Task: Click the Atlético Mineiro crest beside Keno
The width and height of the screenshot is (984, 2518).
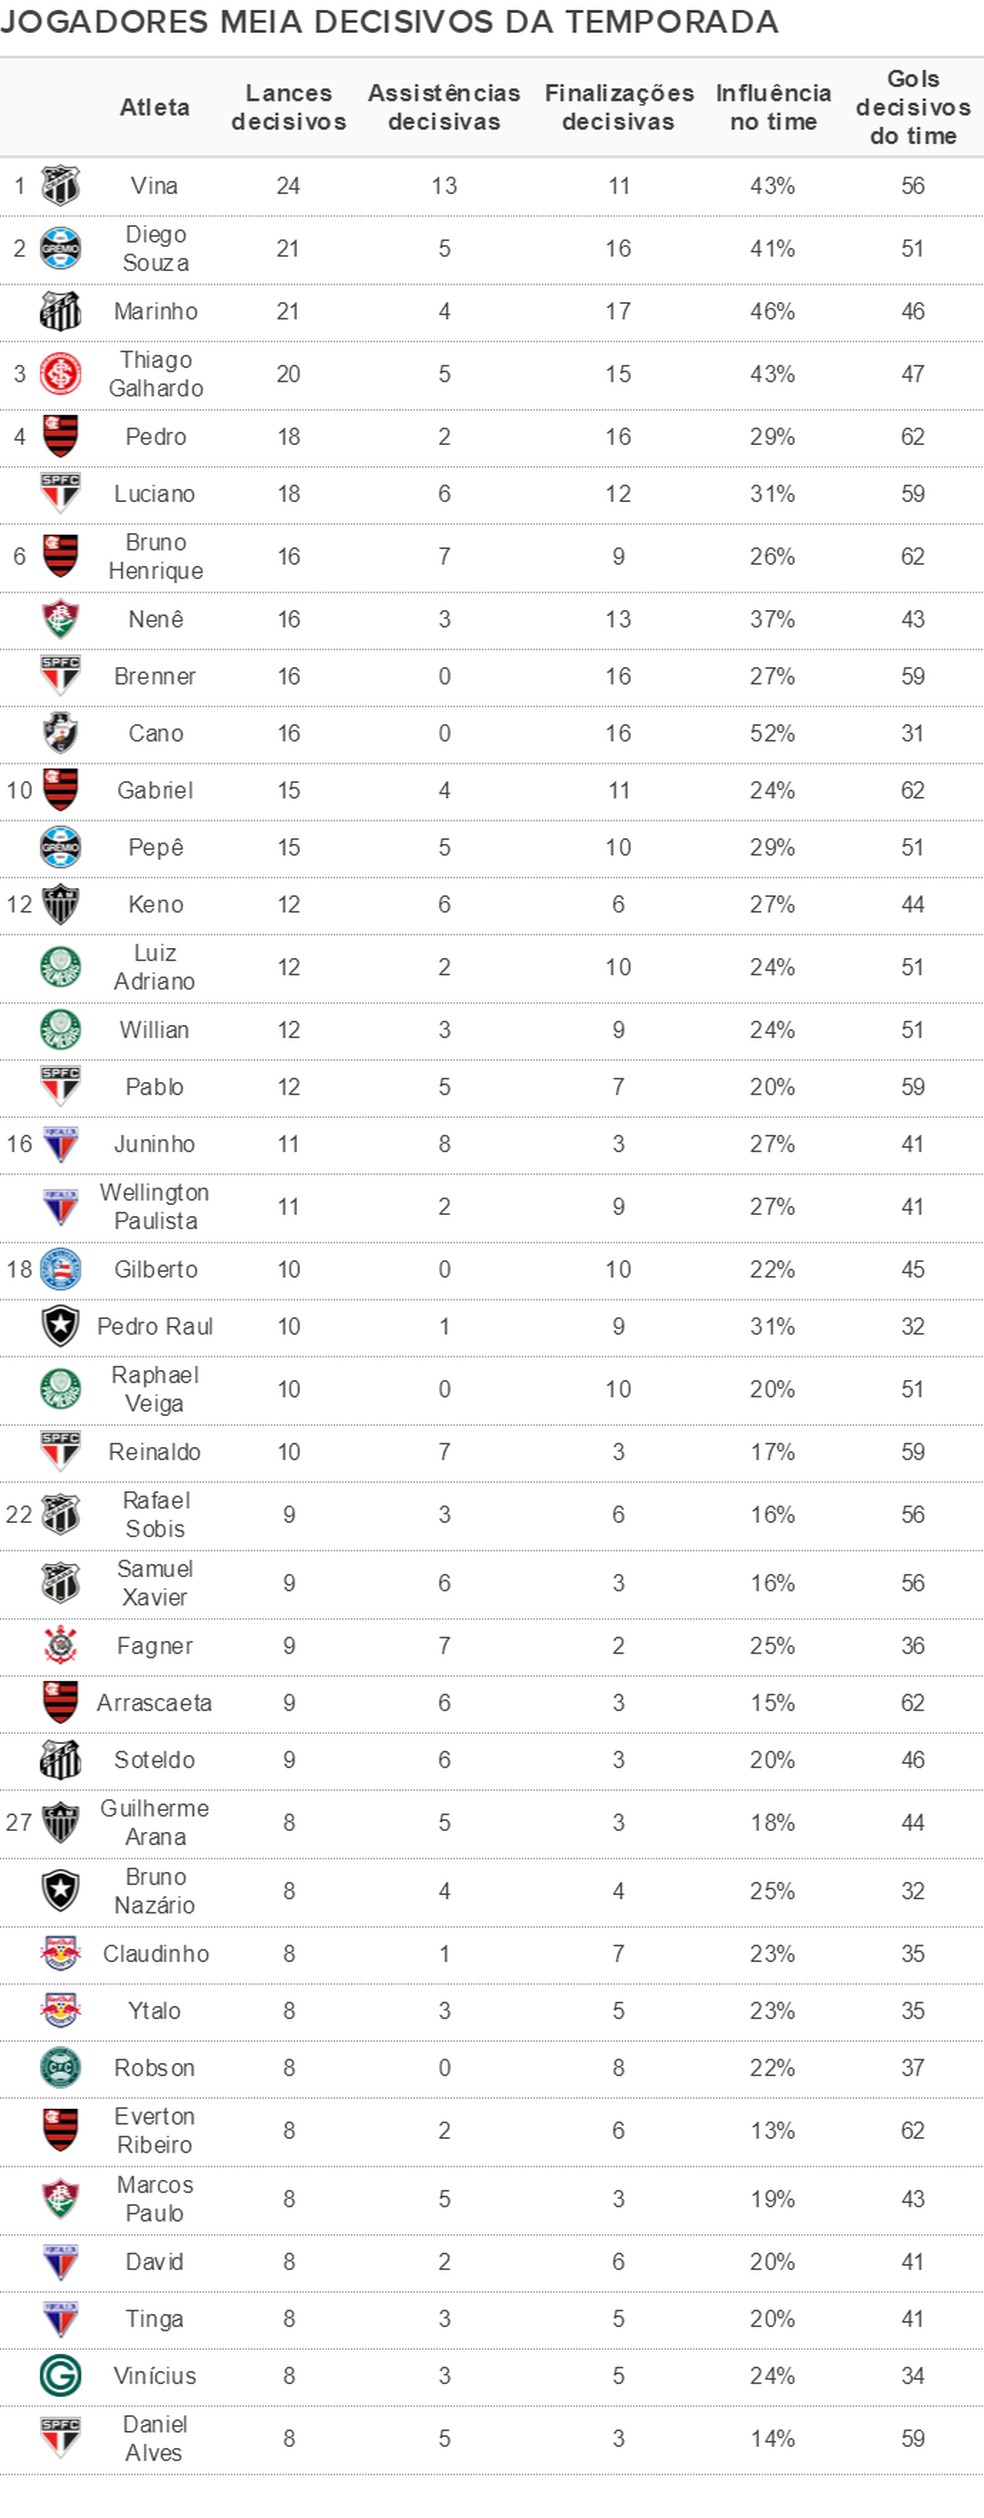Action: point(60,904)
